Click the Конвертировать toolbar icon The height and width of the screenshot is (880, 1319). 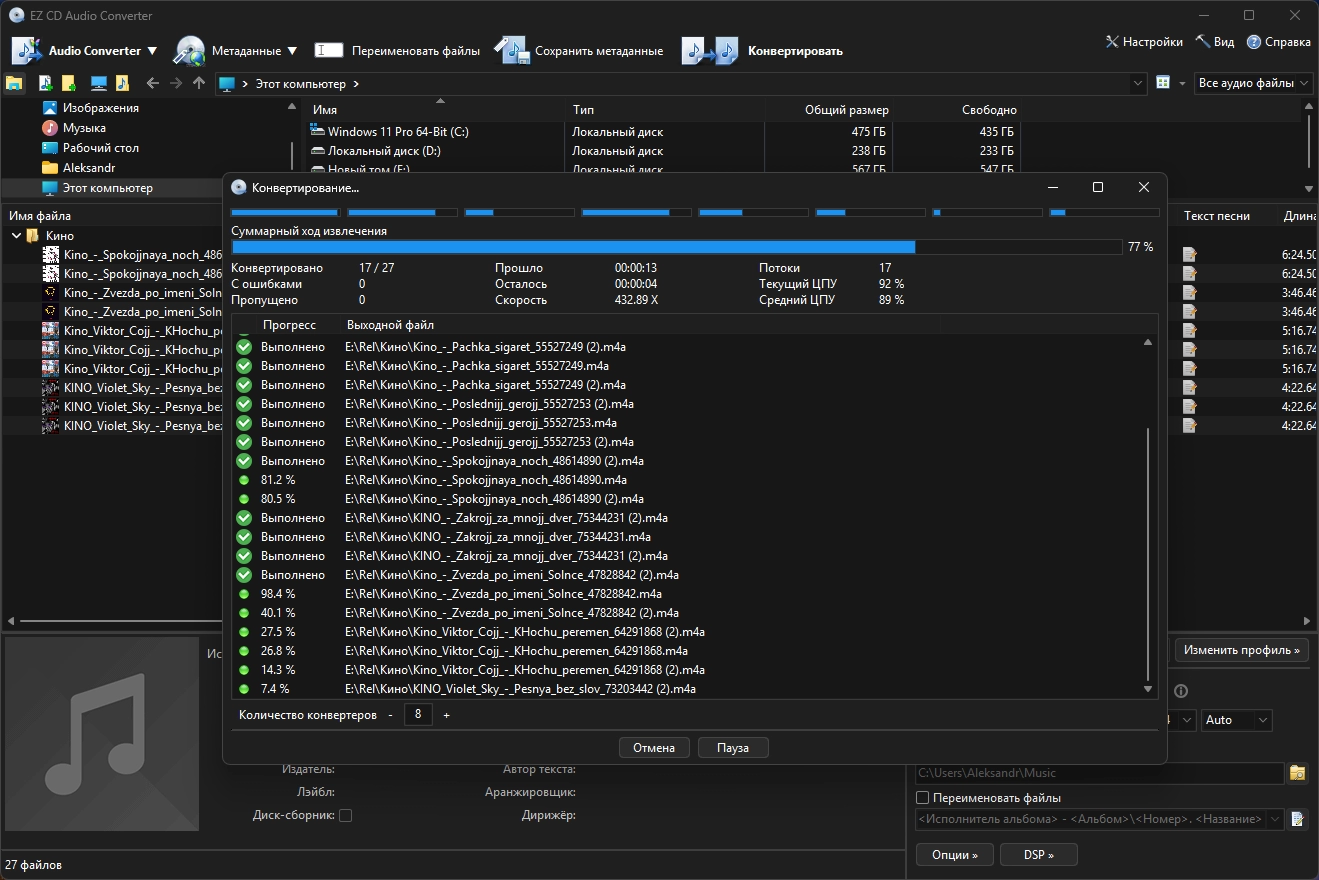point(709,51)
